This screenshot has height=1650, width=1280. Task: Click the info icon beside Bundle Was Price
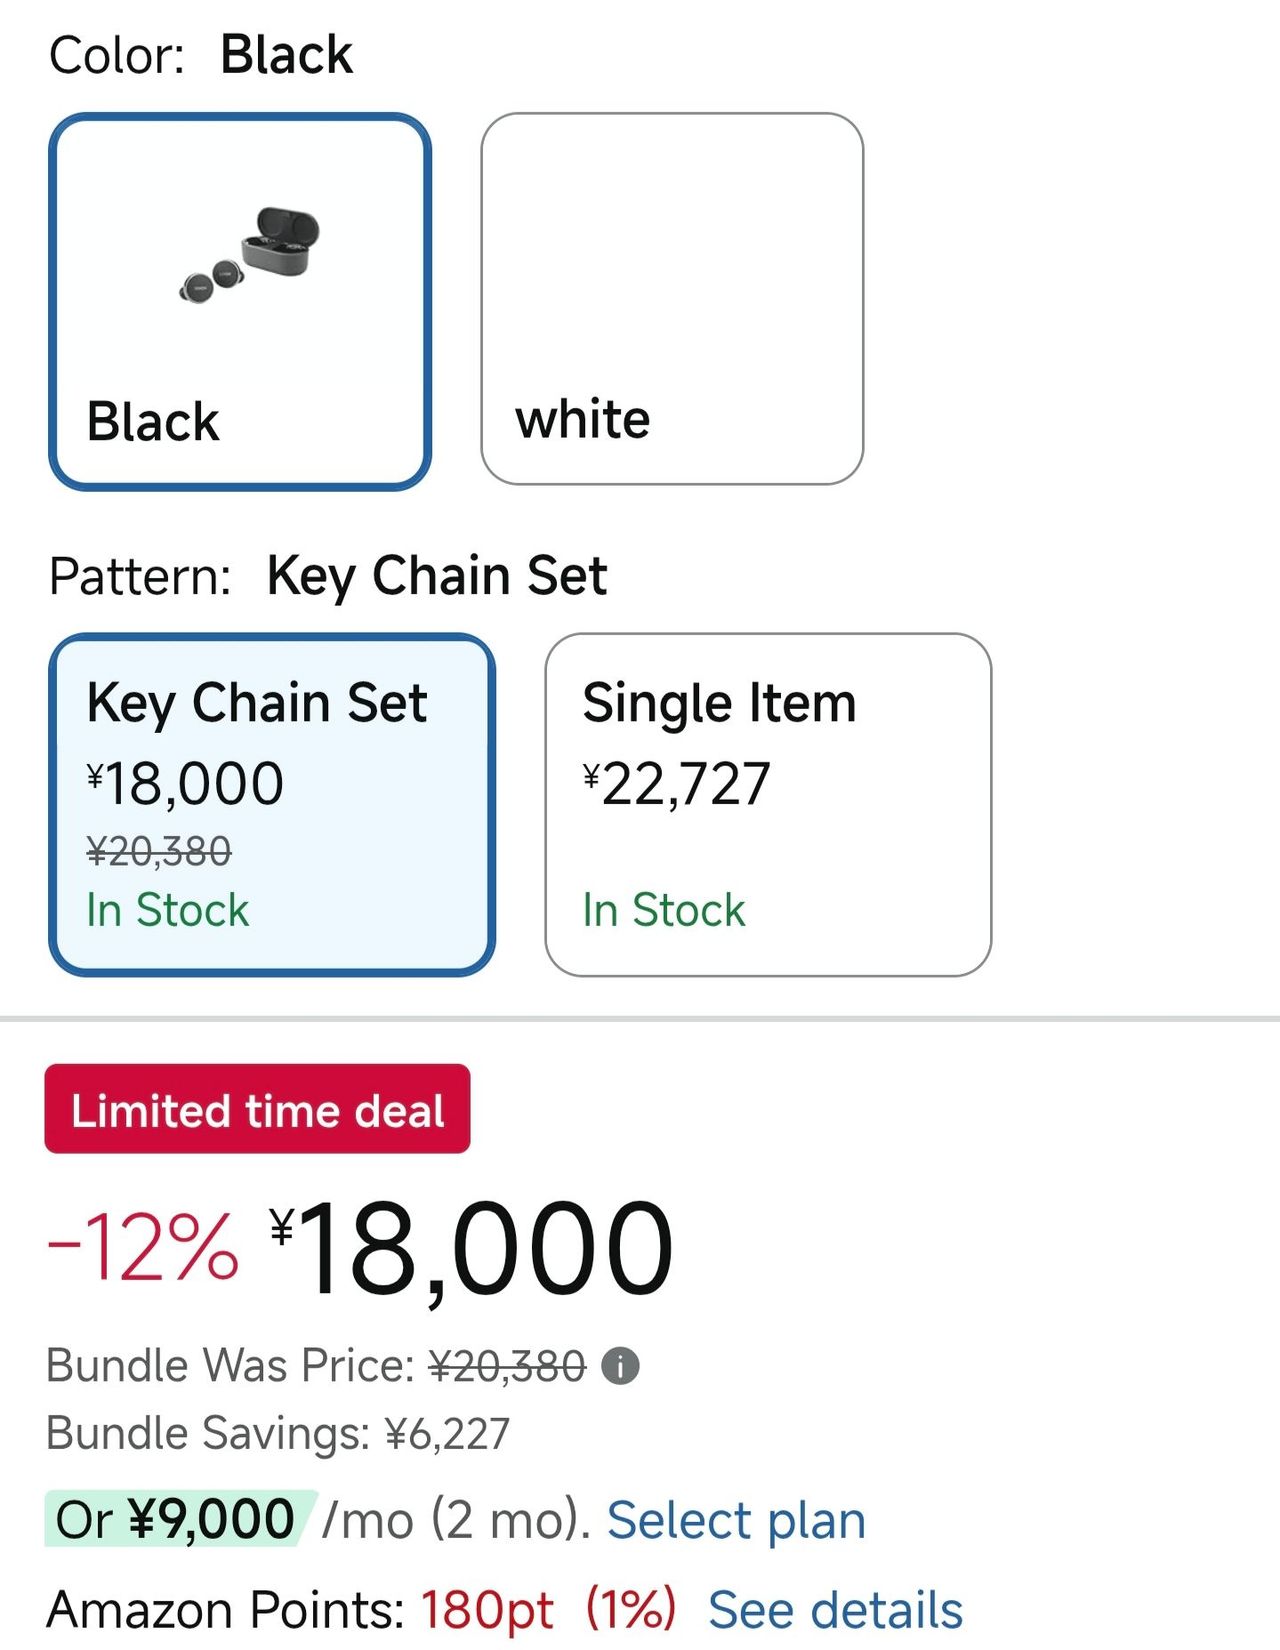(620, 1366)
